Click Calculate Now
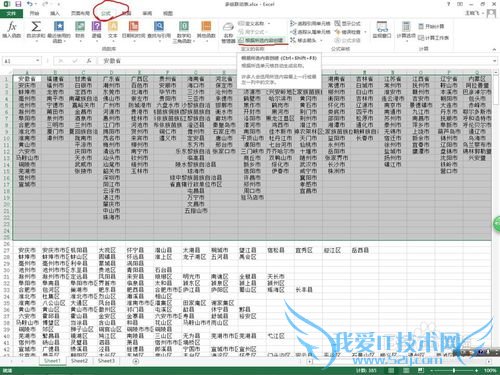 click(x=431, y=26)
